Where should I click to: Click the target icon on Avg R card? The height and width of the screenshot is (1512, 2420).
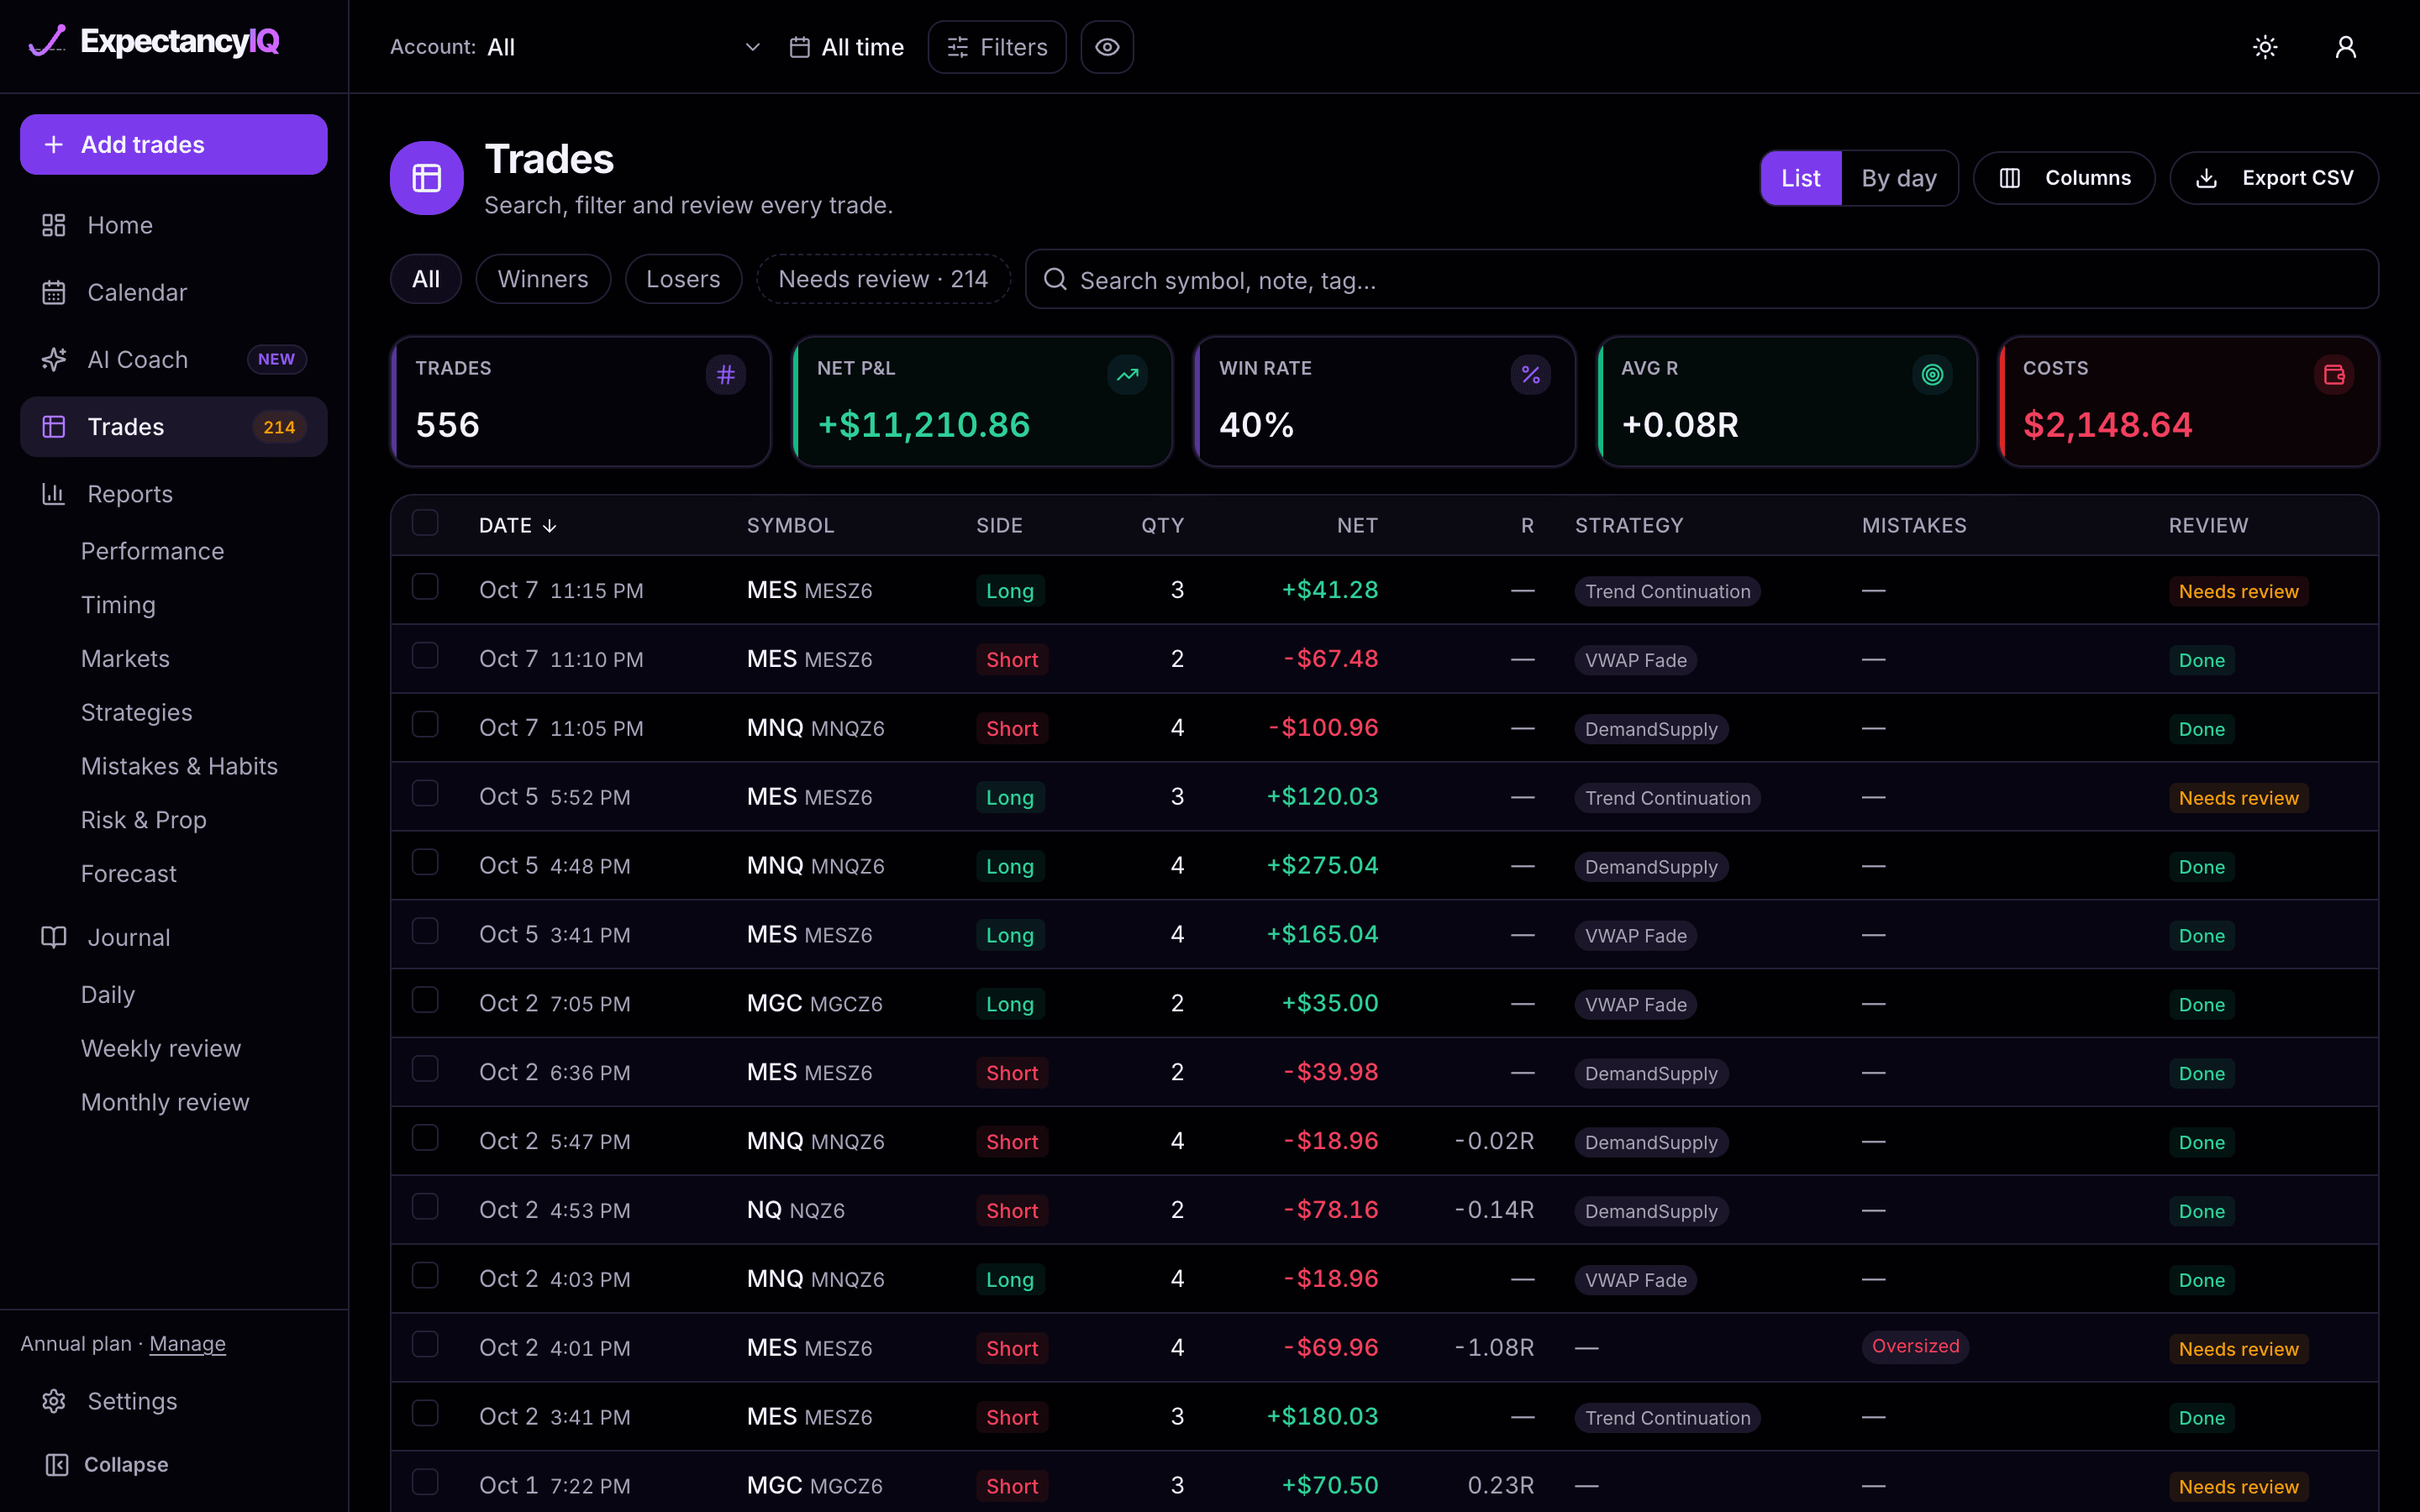tap(1933, 375)
